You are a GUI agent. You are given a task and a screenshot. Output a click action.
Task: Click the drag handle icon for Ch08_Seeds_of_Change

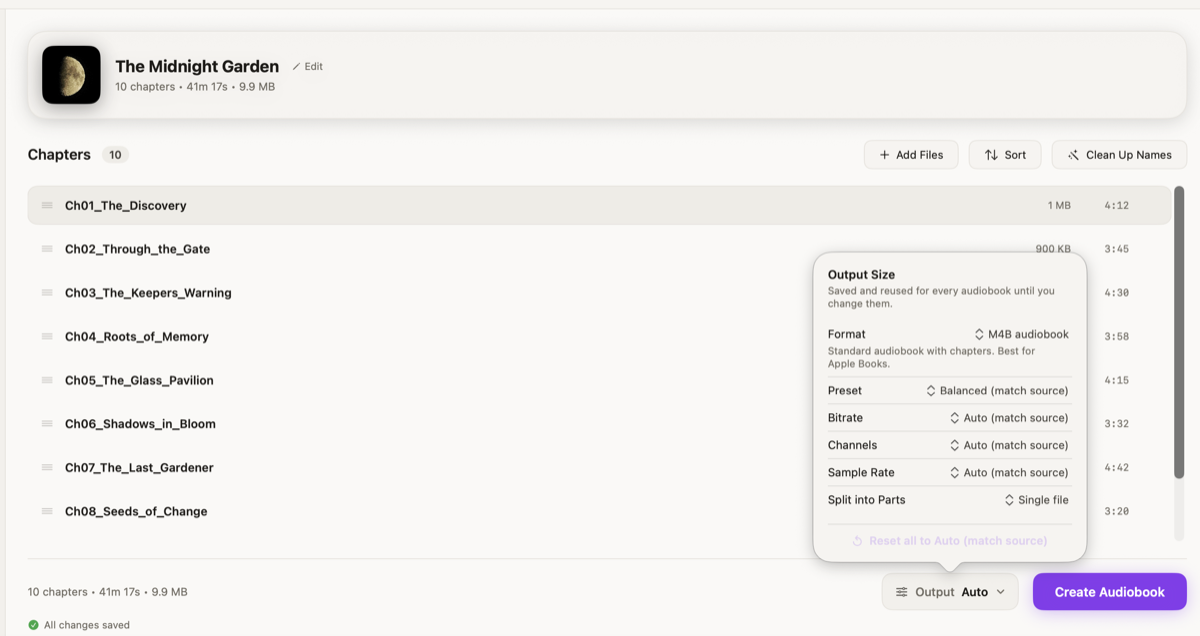(47, 511)
